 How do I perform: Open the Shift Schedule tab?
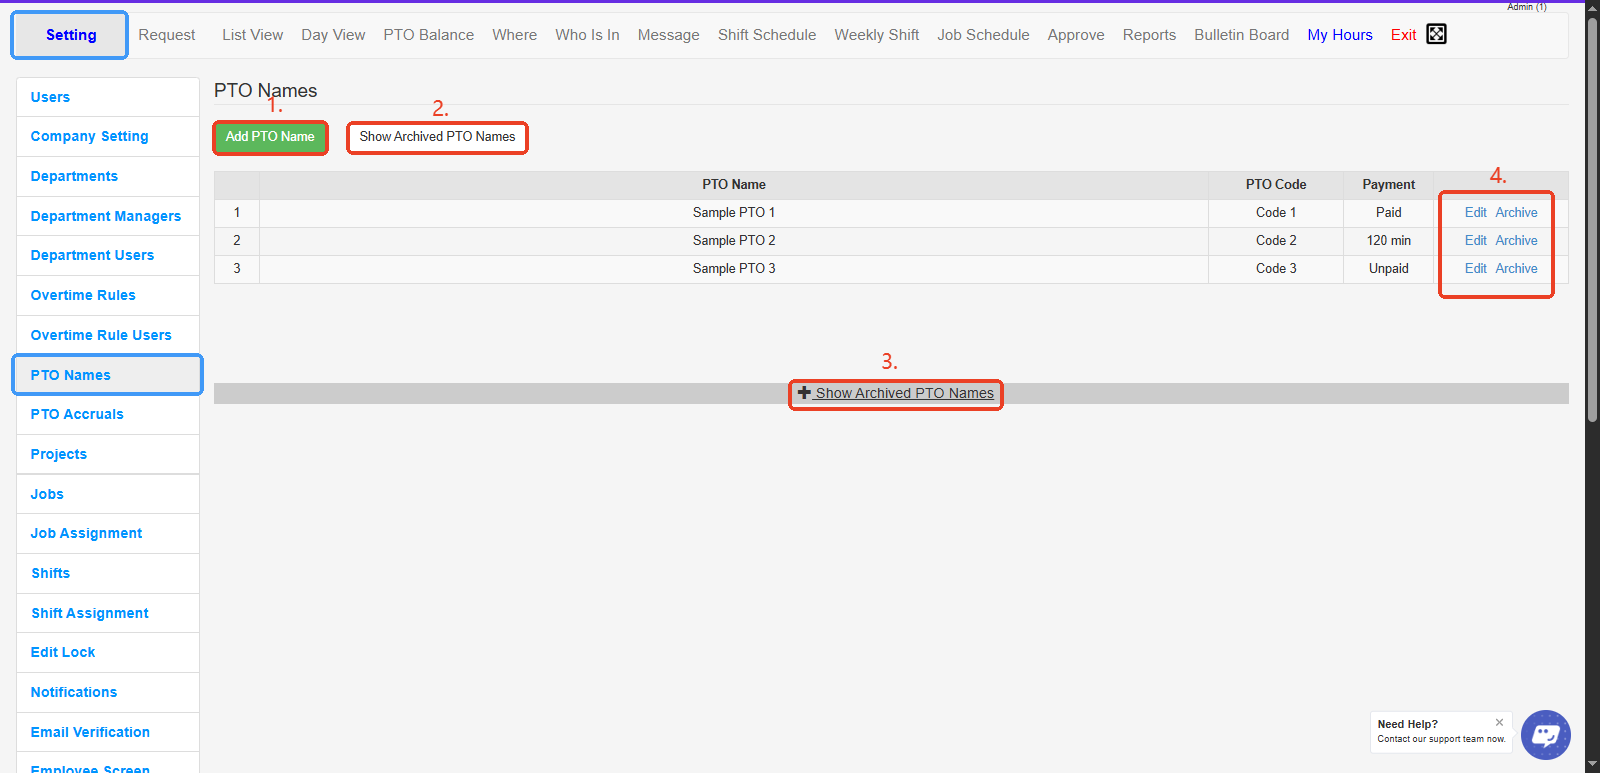point(766,35)
